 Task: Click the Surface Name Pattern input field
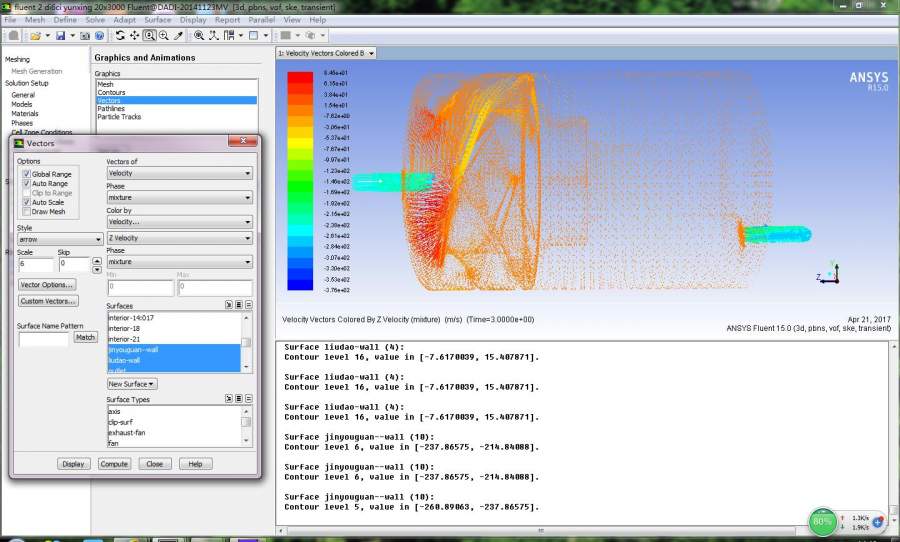click(44, 338)
